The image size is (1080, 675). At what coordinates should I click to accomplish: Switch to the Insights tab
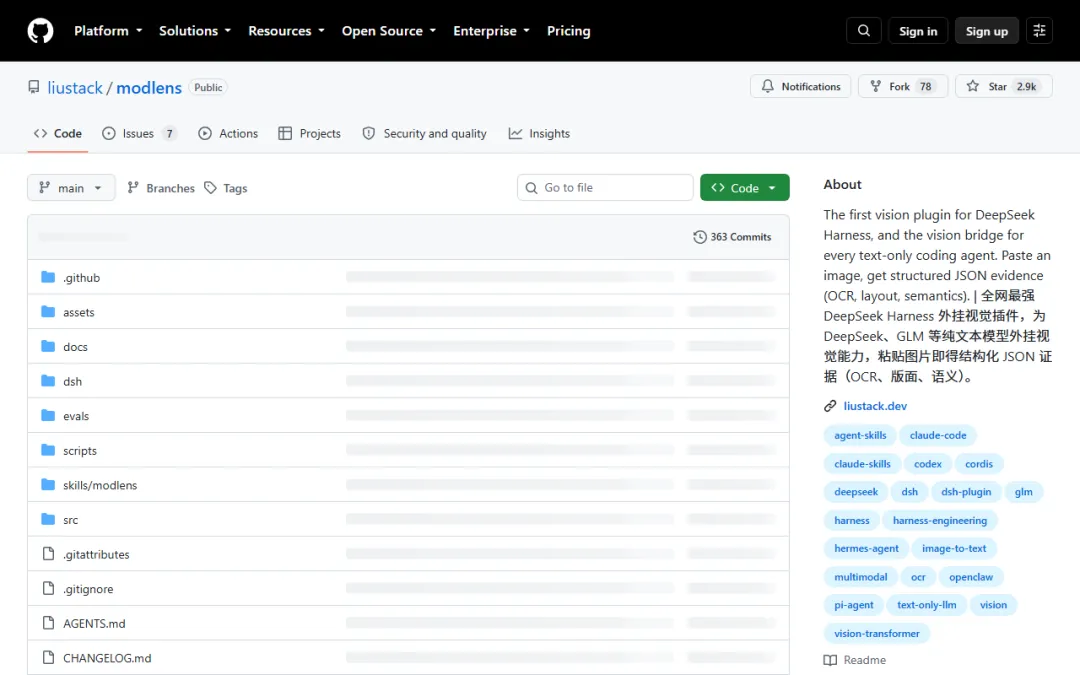(x=539, y=134)
